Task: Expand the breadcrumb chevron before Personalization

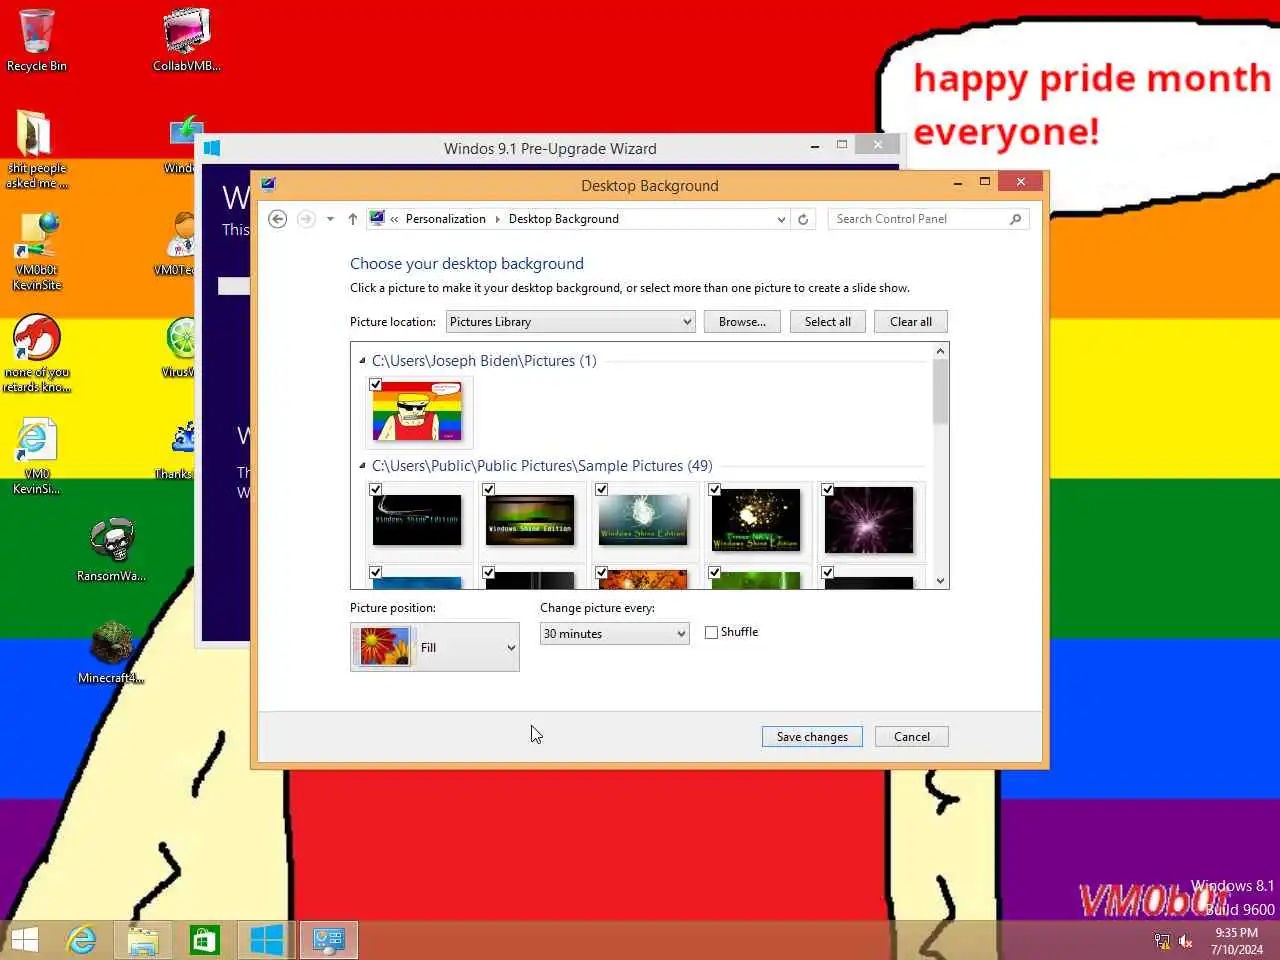Action: [x=395, y=219]
